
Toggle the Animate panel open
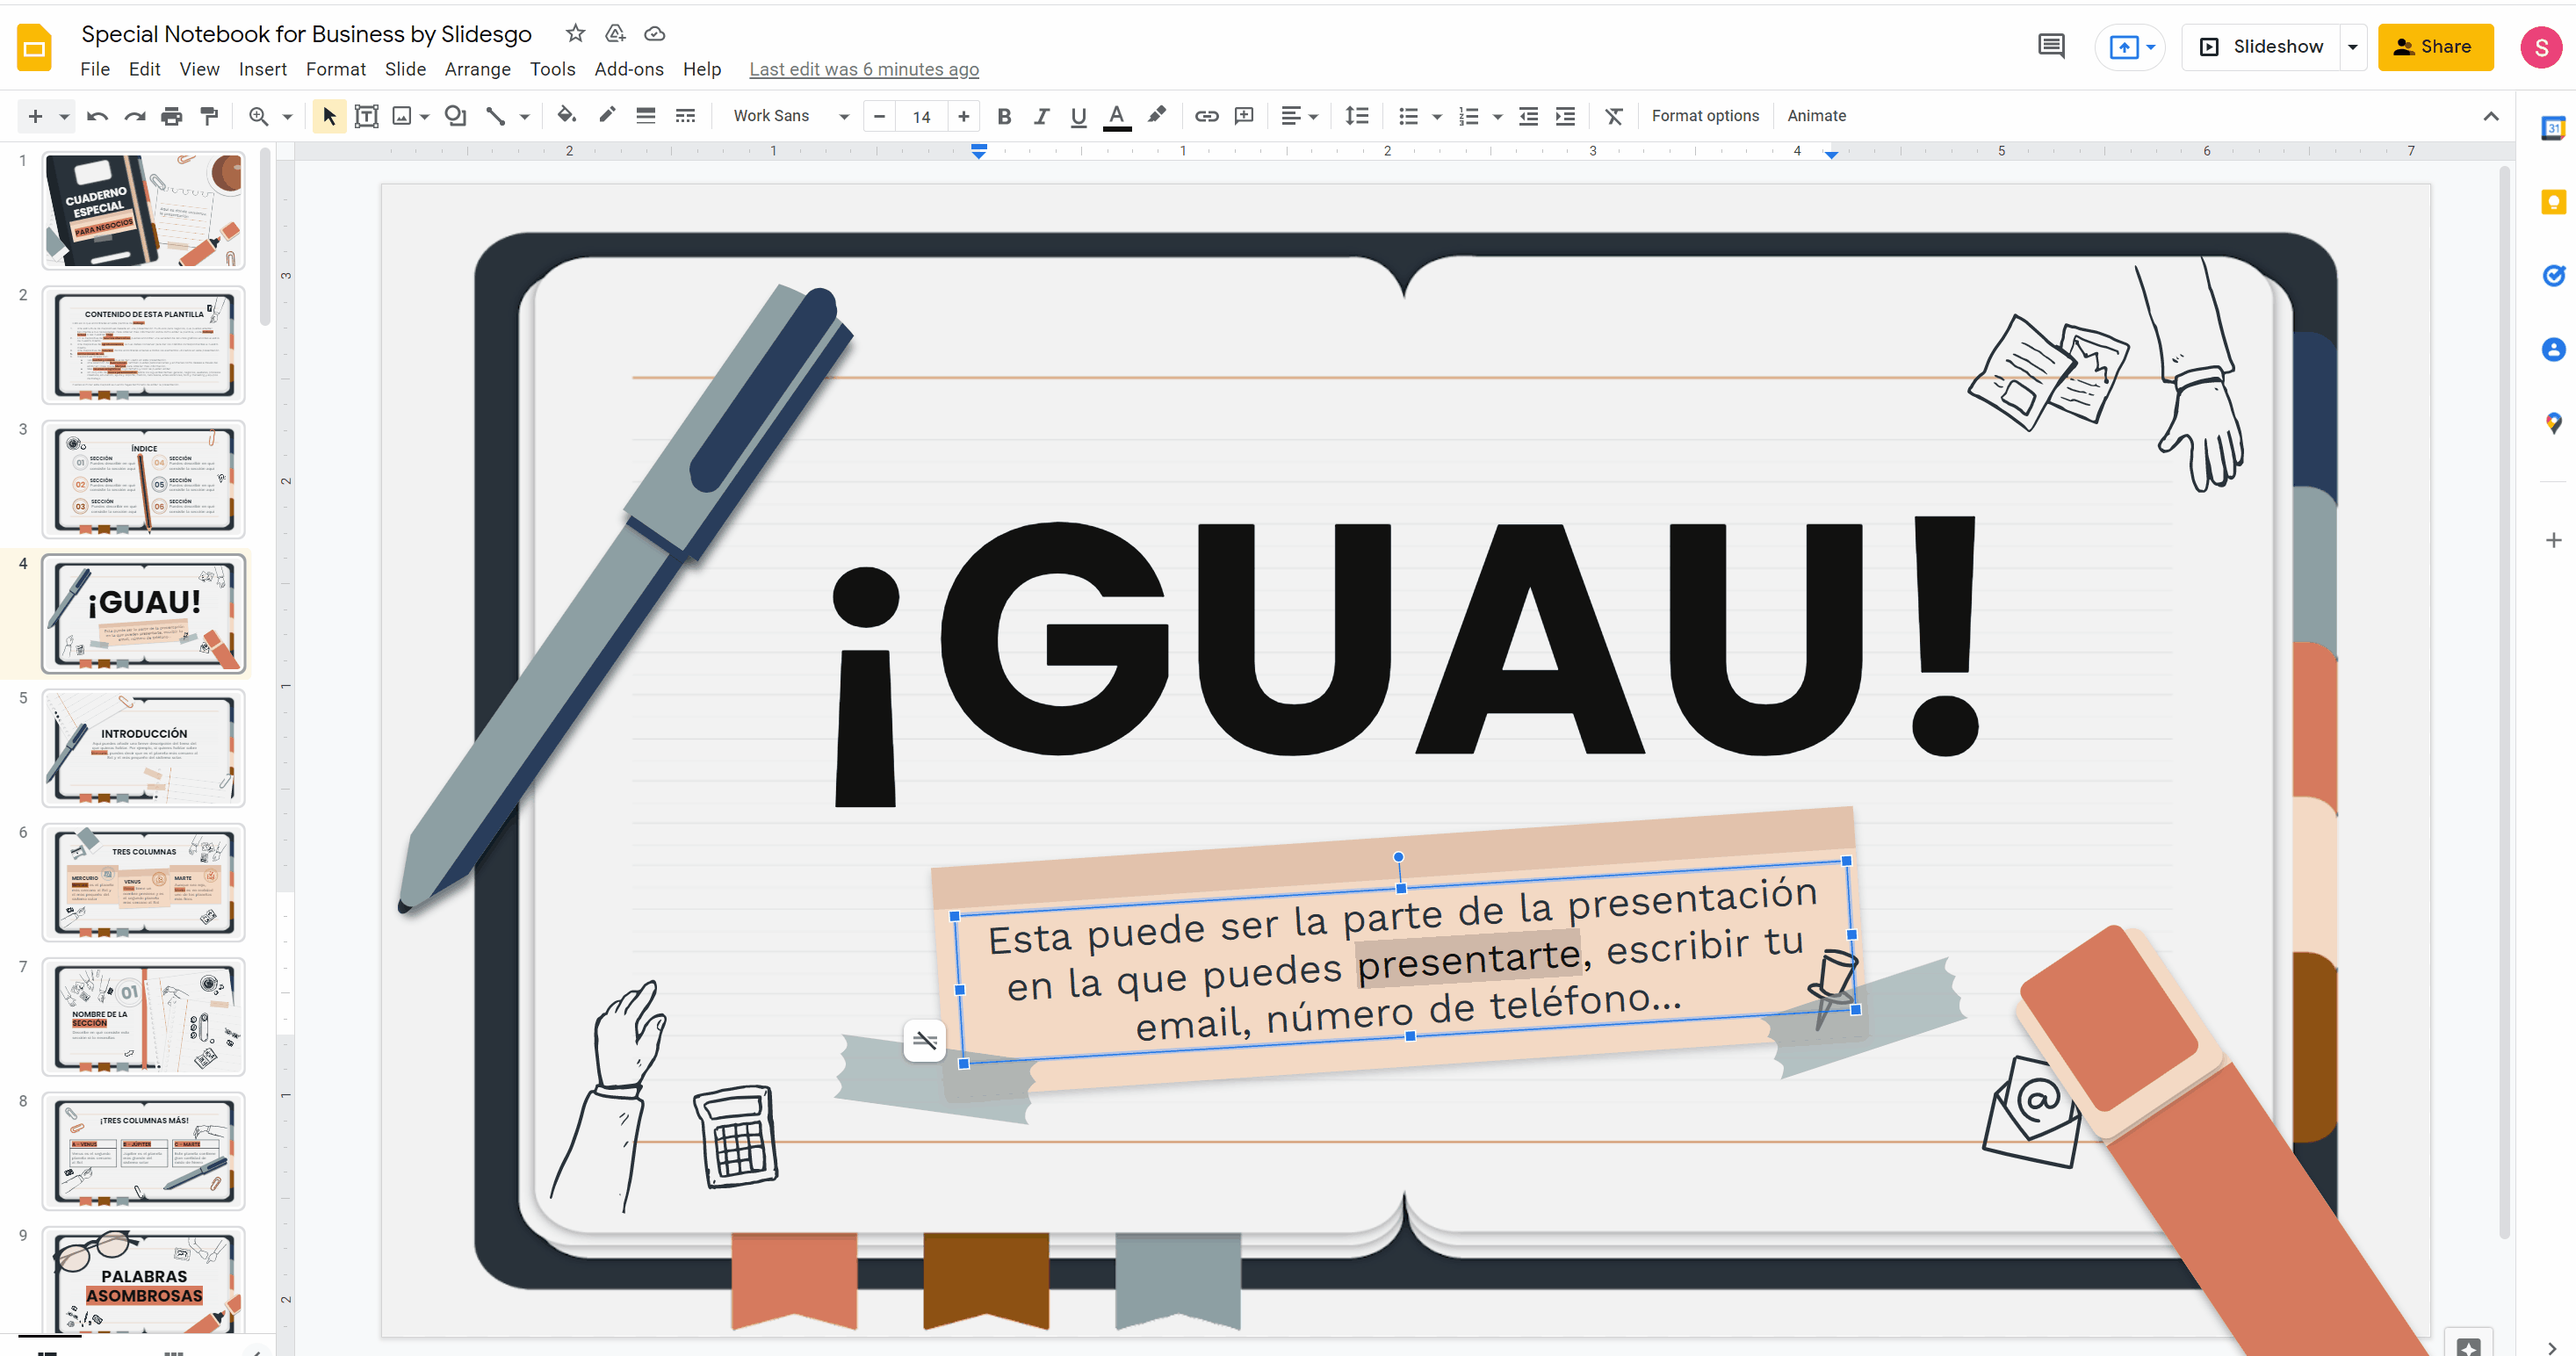(1820, 114)
